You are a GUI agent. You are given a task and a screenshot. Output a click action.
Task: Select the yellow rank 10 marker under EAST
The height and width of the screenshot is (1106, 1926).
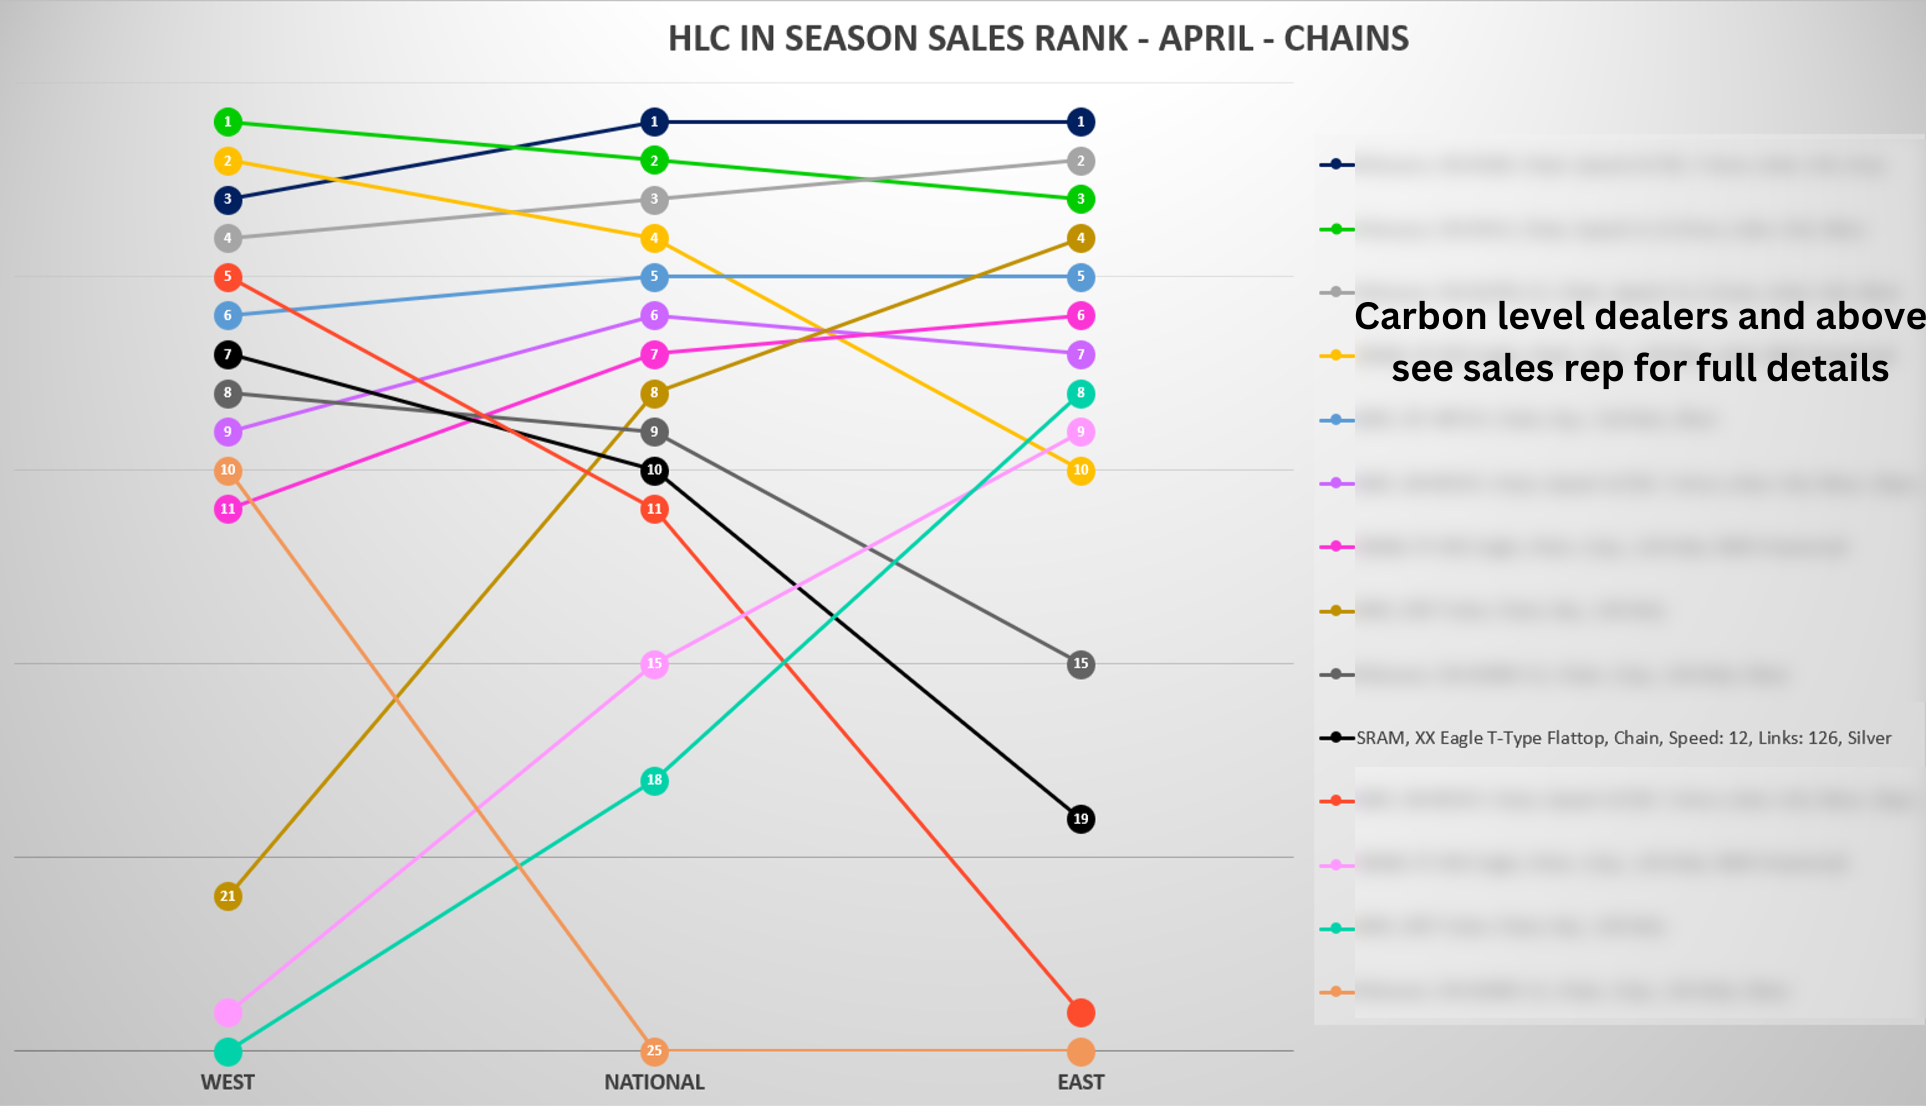[x=1080, y=470]
